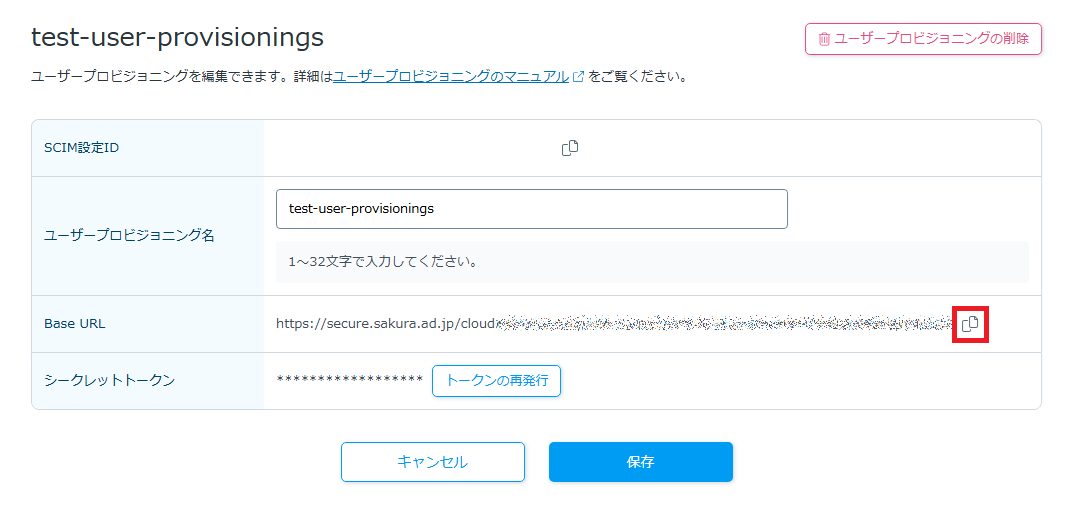
Task: Open the ユーザープロビジョニングのマニュアル link
Action: coord(451,76)
